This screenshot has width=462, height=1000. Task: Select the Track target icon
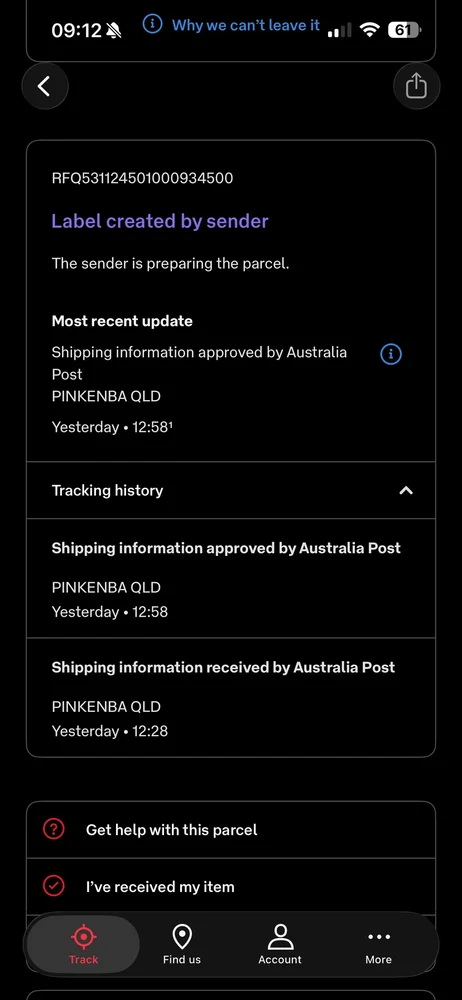pos(83,938)
